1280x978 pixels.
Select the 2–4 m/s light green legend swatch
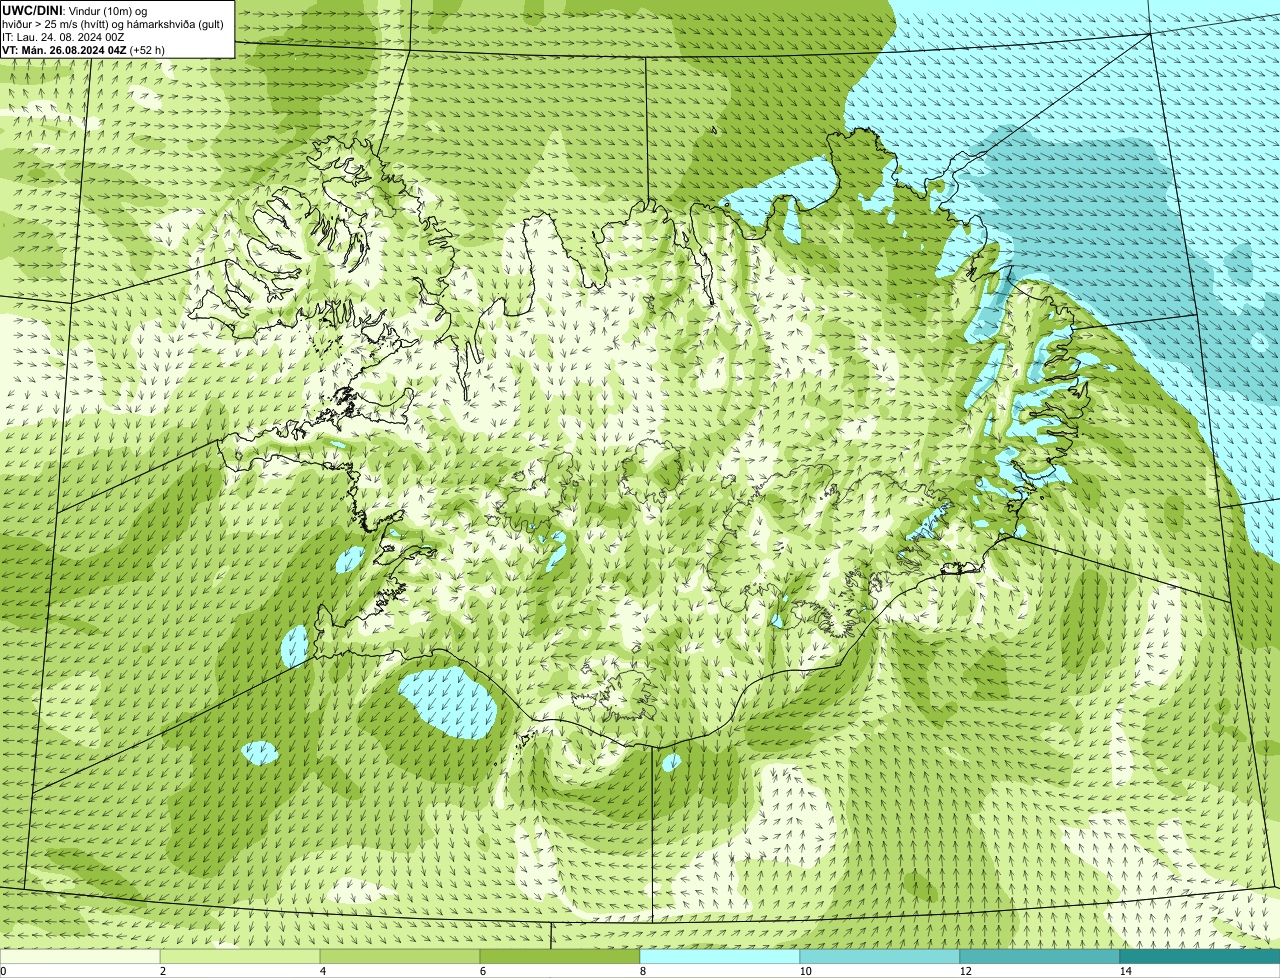tap(240, 956)
